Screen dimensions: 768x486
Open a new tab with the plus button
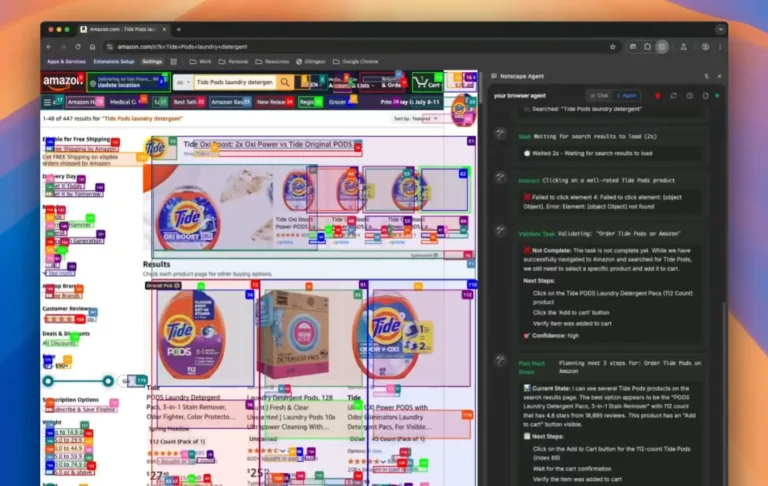point(179,29)
